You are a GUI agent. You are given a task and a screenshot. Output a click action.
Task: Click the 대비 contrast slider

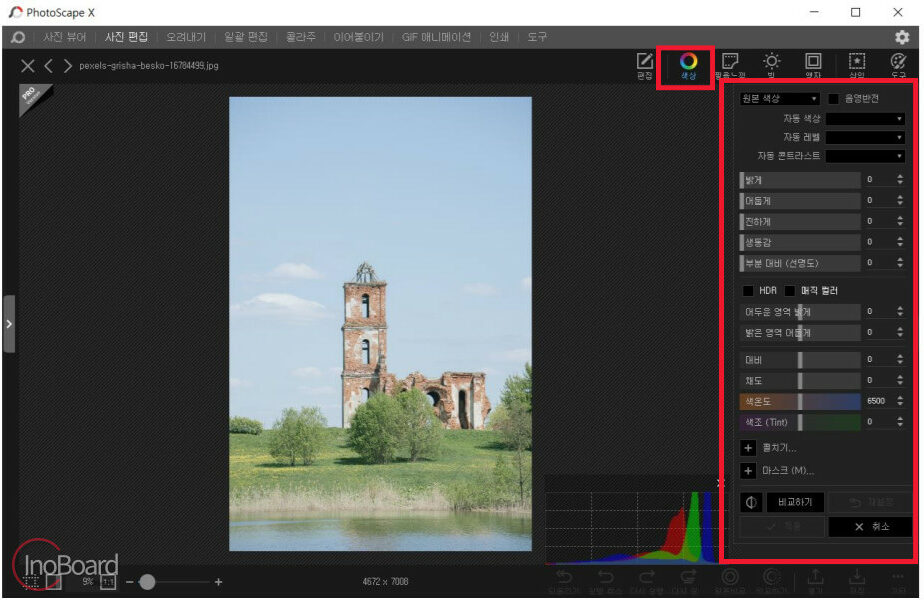(800, 360)
